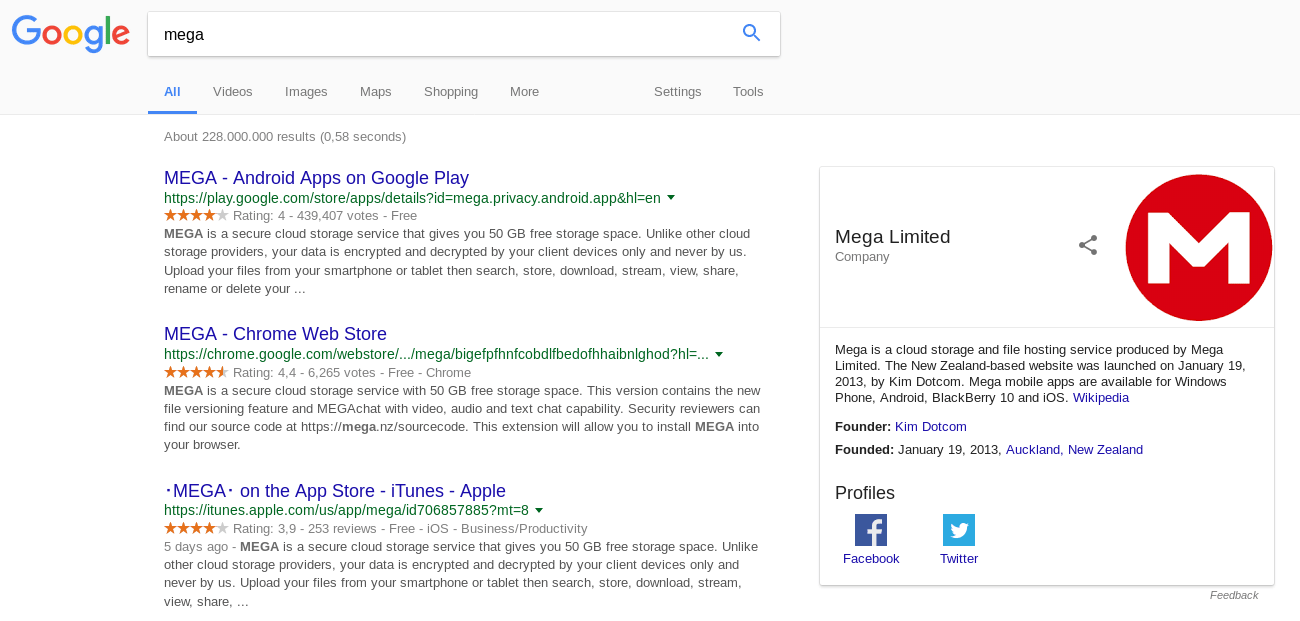Expand dropdown arrow beside play.google.com URL
This screenshot has height=621, width=1300.
671,198
